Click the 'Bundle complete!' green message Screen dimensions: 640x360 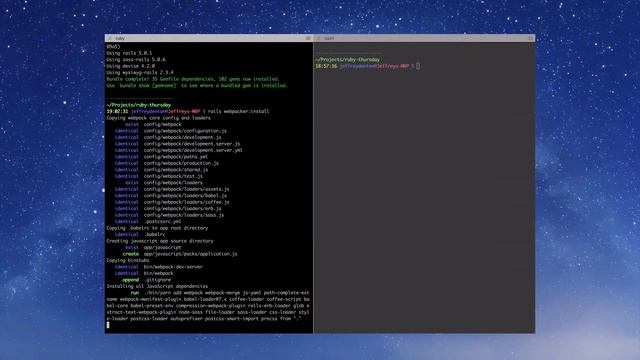click(193, 79)
